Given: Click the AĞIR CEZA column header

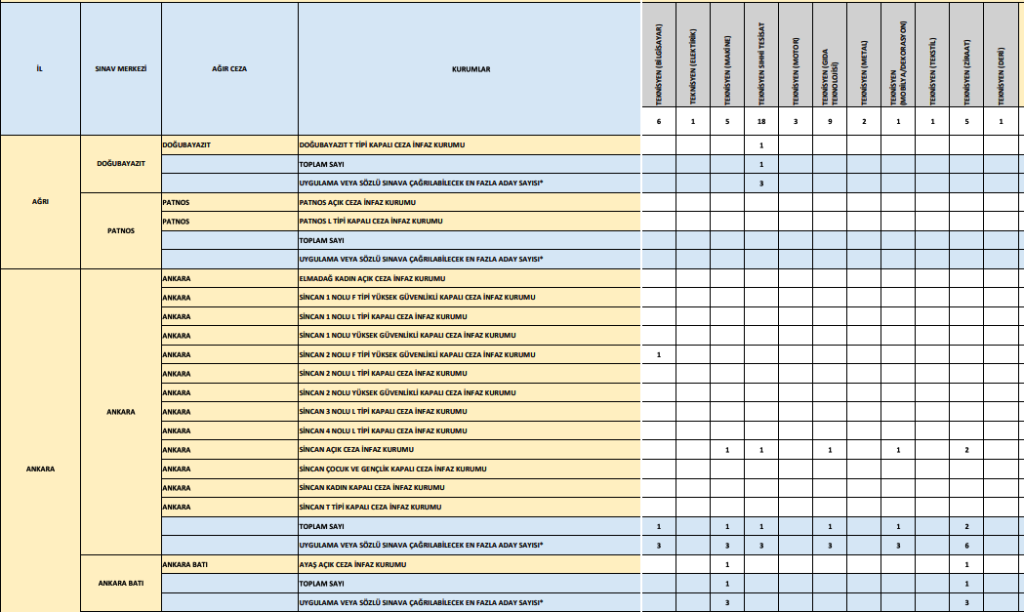Looking at the screenshot, I should (x=228, y=68).
